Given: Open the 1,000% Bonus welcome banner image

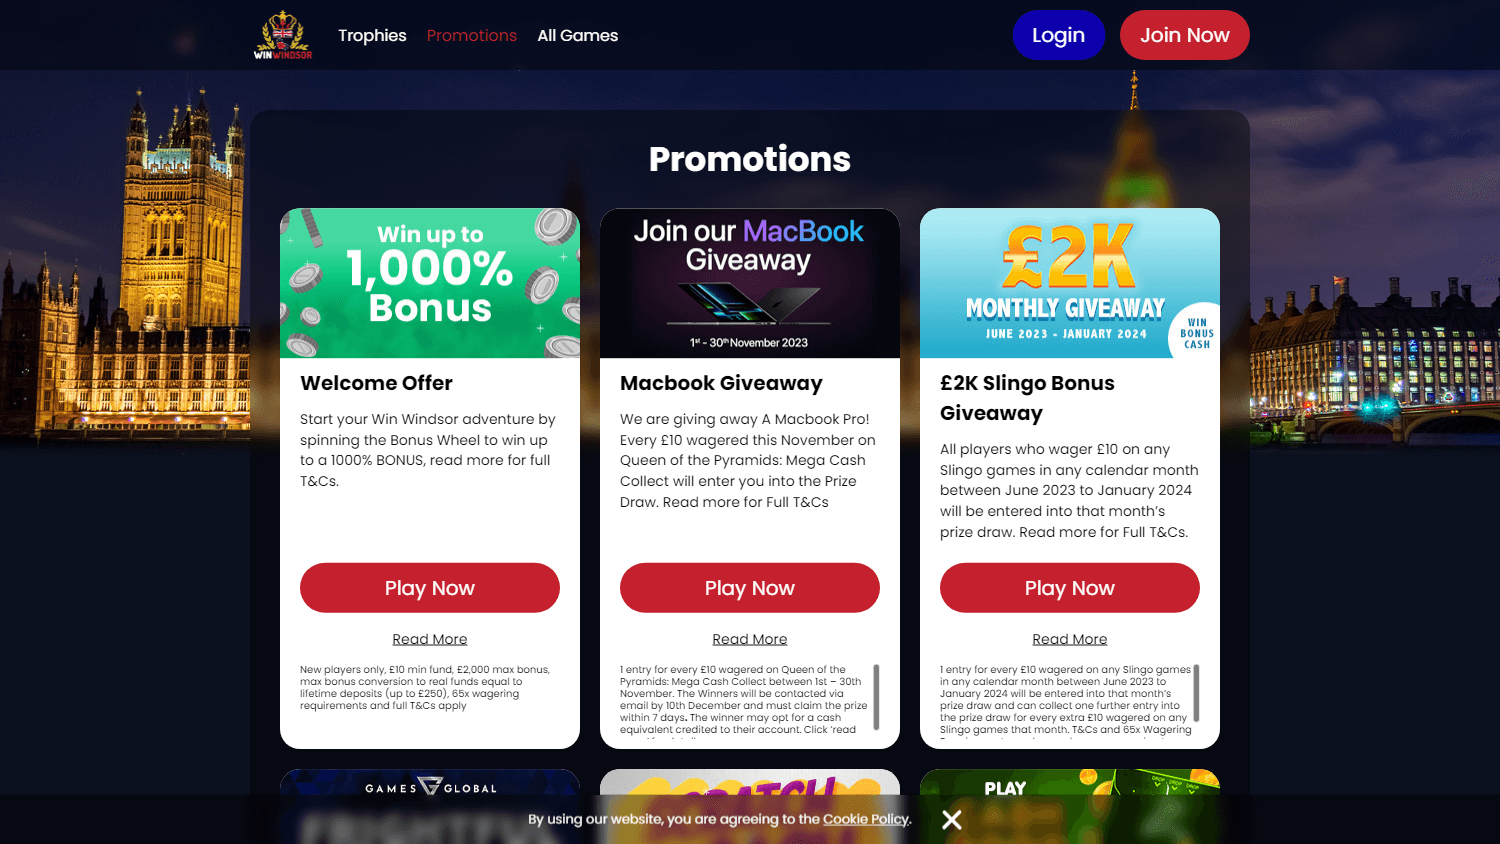Looking at the screenshot, I should [x=430, y=283].
